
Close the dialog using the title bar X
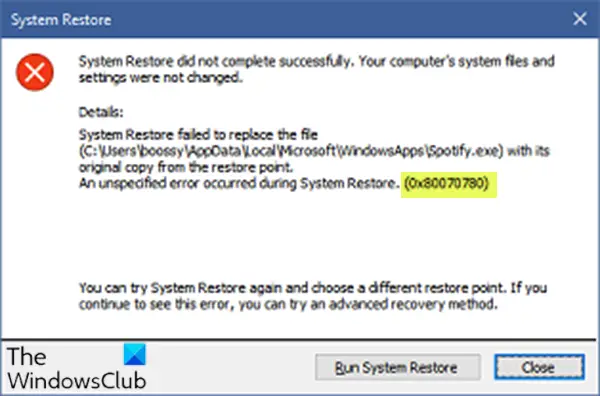pyautogui.click(x=580, y=19)
